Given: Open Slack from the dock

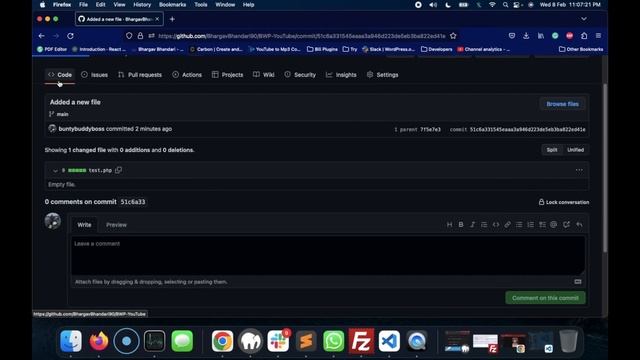Looking at the screenshot, I should point(278,341).
